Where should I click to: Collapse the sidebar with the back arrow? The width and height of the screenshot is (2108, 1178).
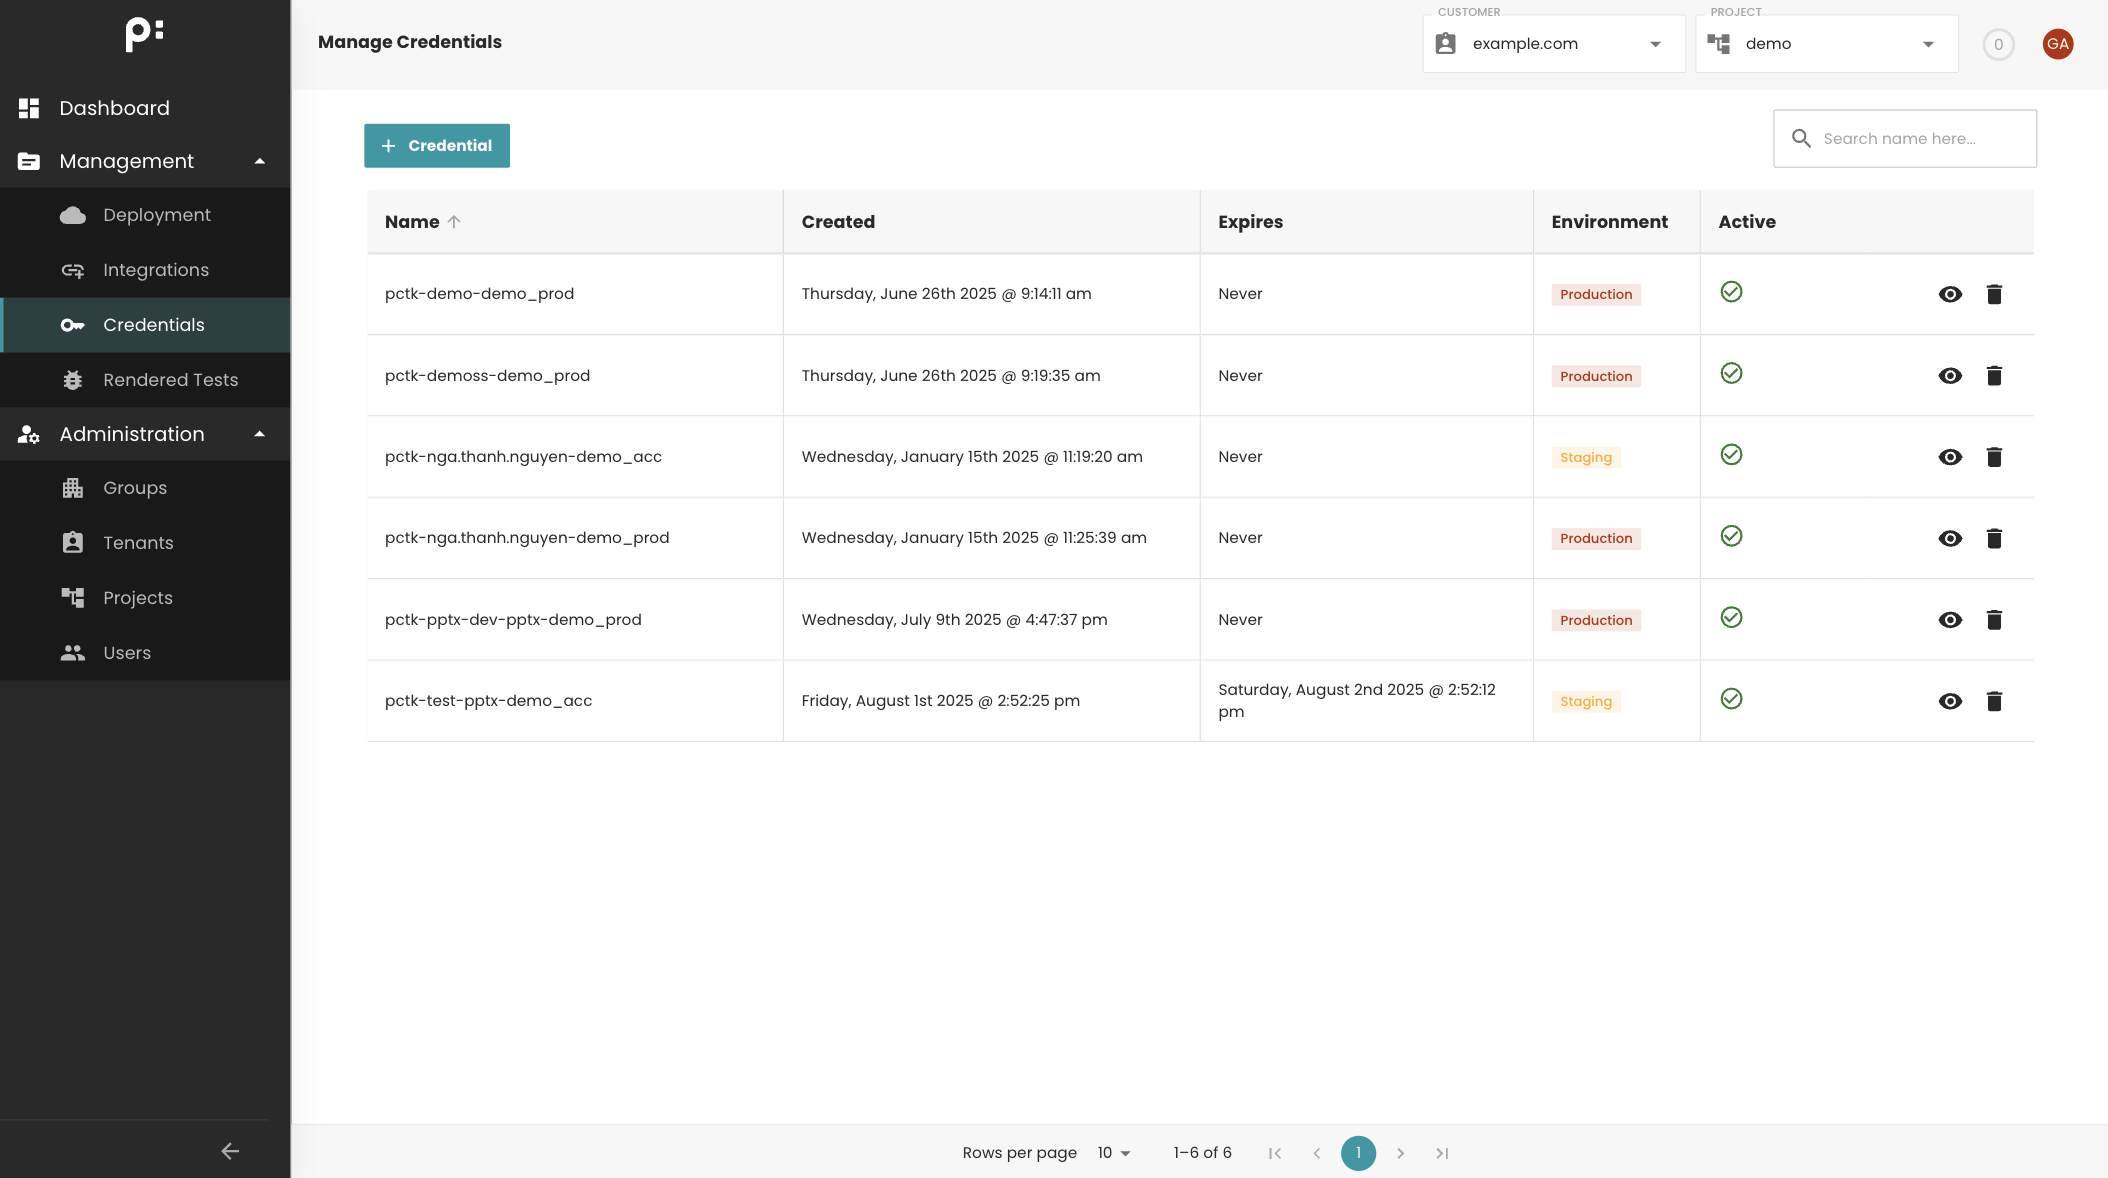click(230, 1151)
